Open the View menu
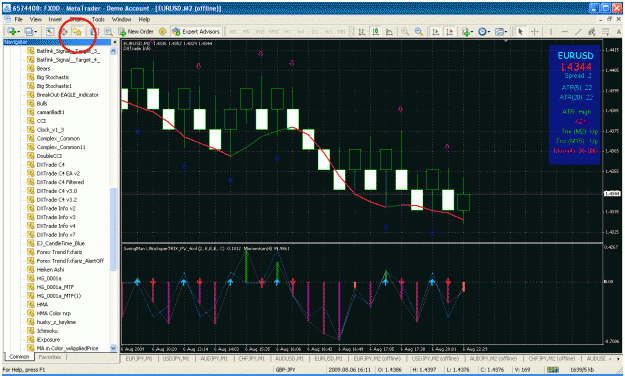This screenshot has height=376, width=625. 35,19
